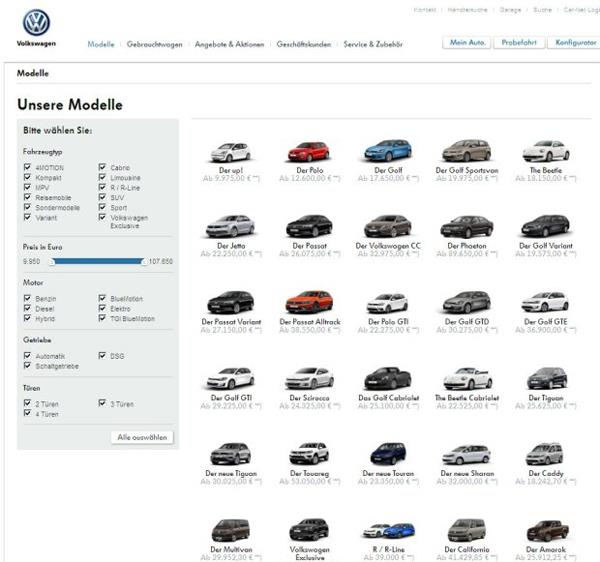The height and width of the screenshot is (562, 600).
Task: Toggle the DSG transmission checkbox
Action: tap(102, 355)
